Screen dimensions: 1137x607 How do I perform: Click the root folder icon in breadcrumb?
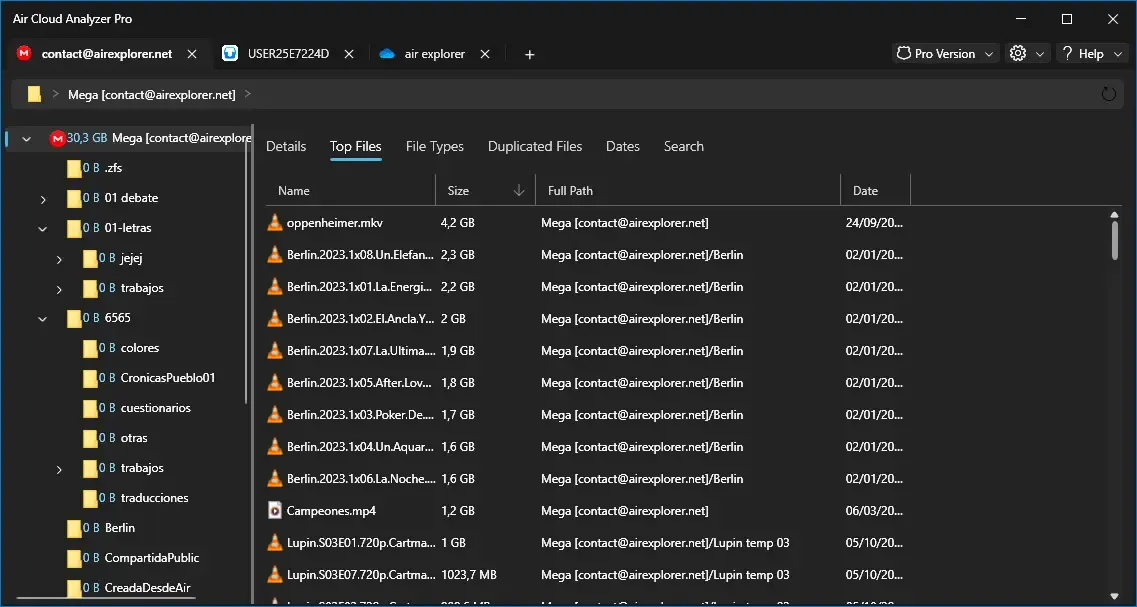34,94
